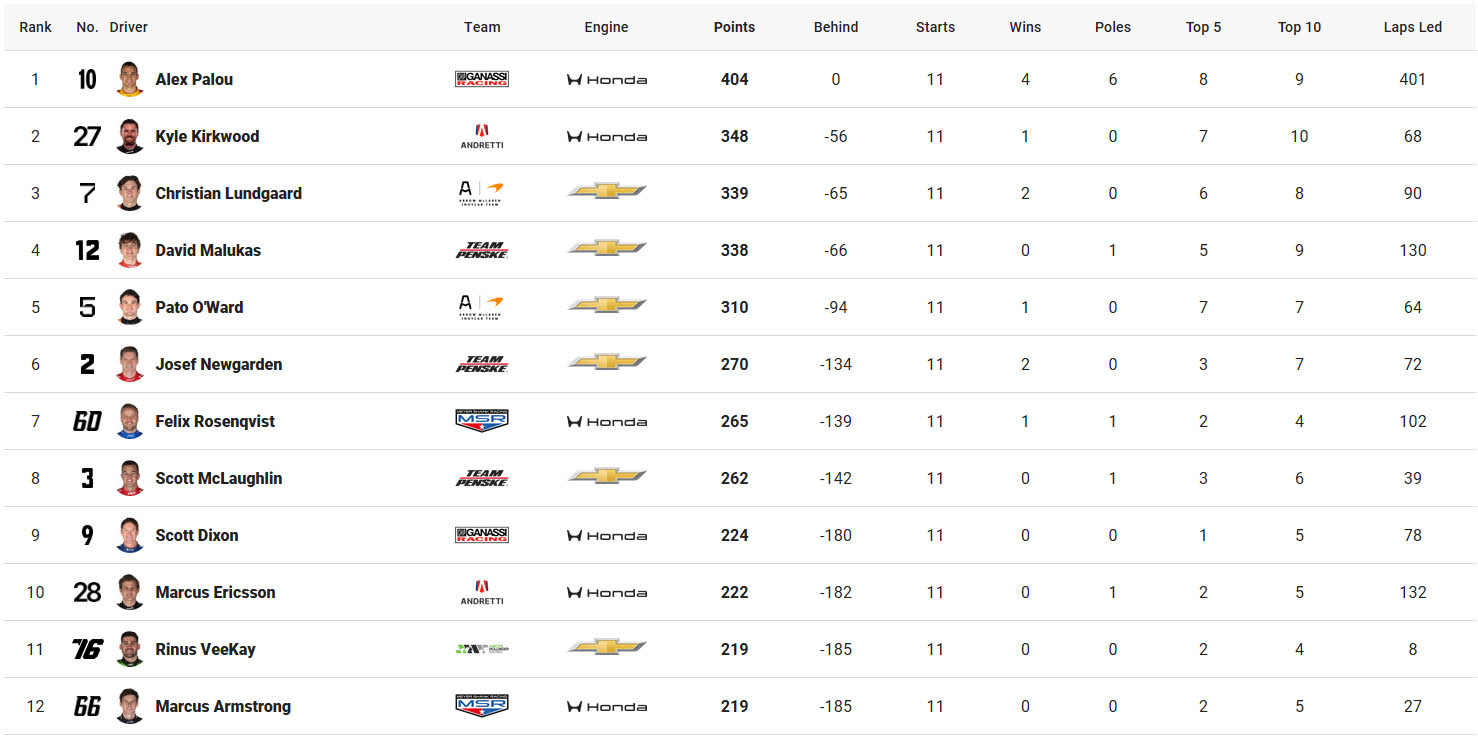This screenshot has width=1478, height=738.
Task: Open Marcus Ericsson's driver profile link
Action: click(x=215, y=592)
